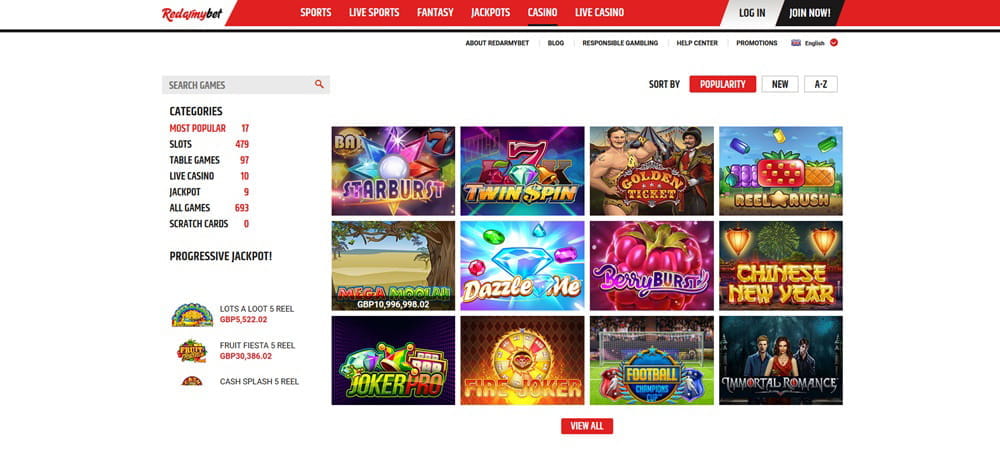Click the search magnifier icon
1000x452 pixels.
pyautogui.click(x=319, y=84)
